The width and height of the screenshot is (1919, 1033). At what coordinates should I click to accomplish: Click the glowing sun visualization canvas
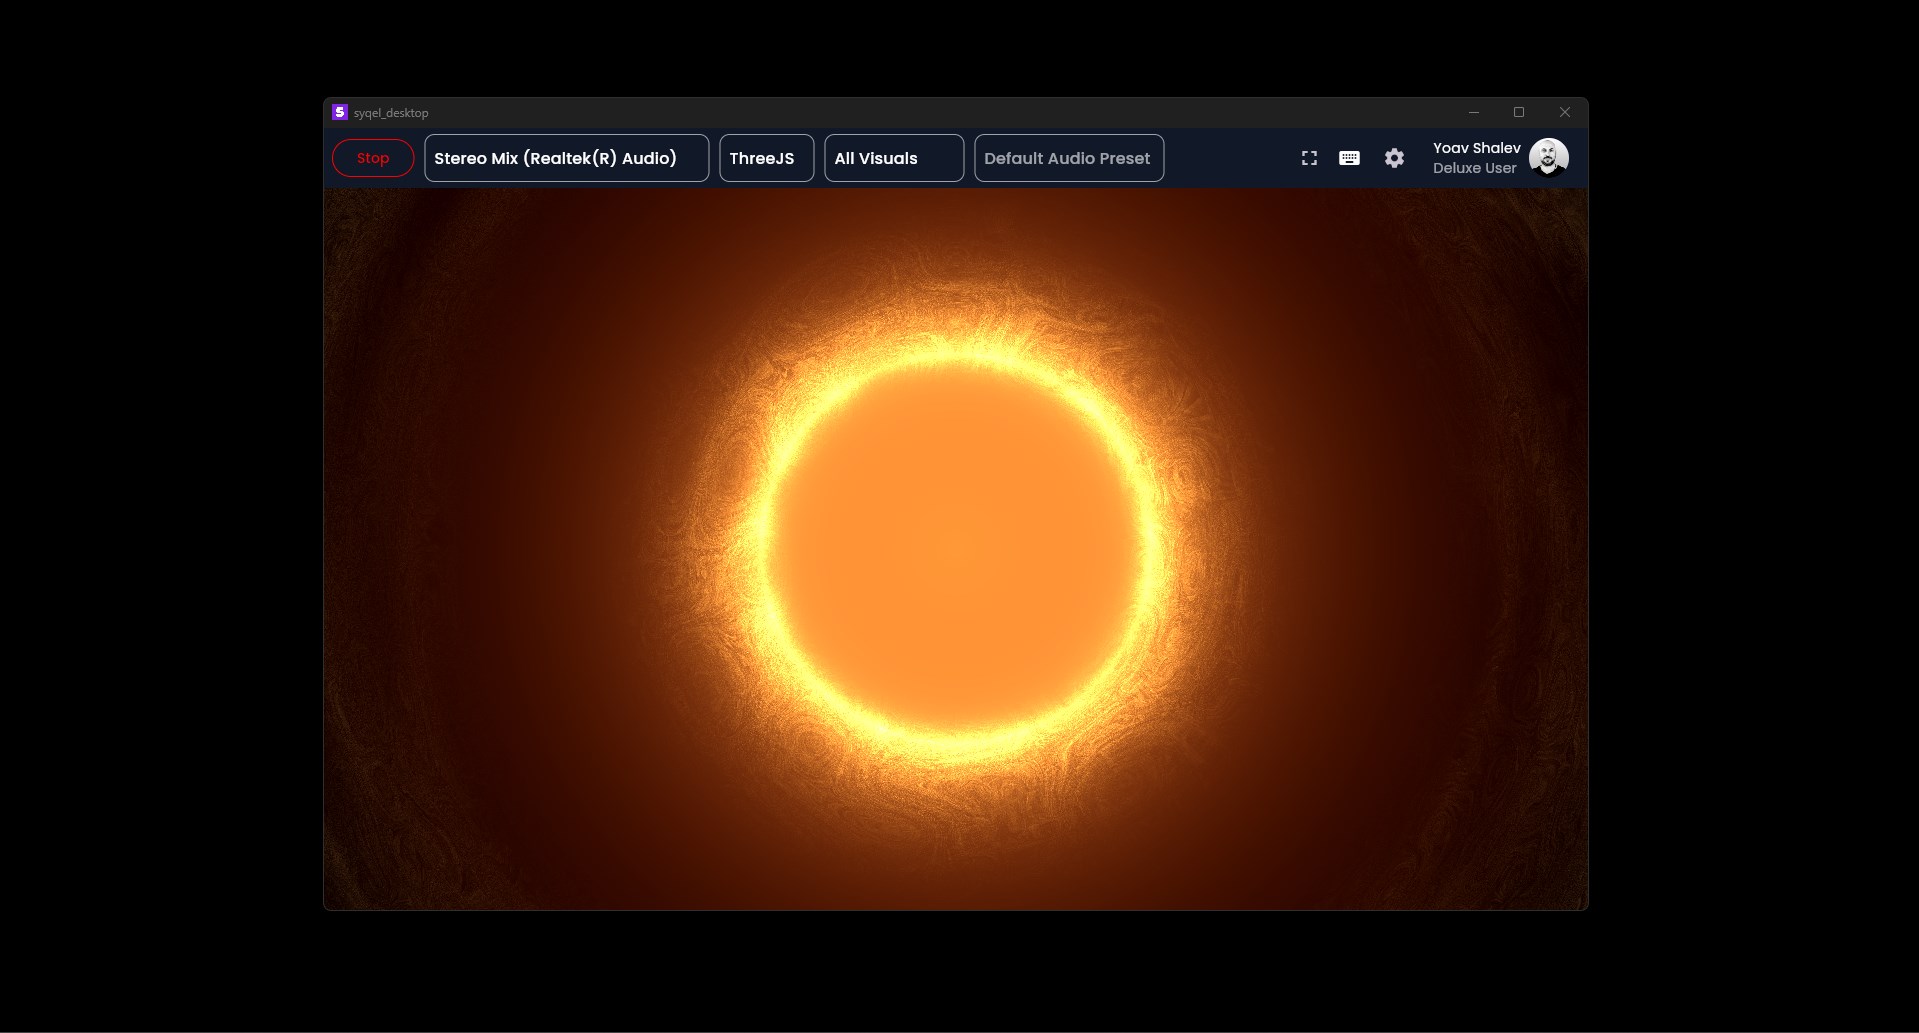pyautogui.click(x=954, y=550)
